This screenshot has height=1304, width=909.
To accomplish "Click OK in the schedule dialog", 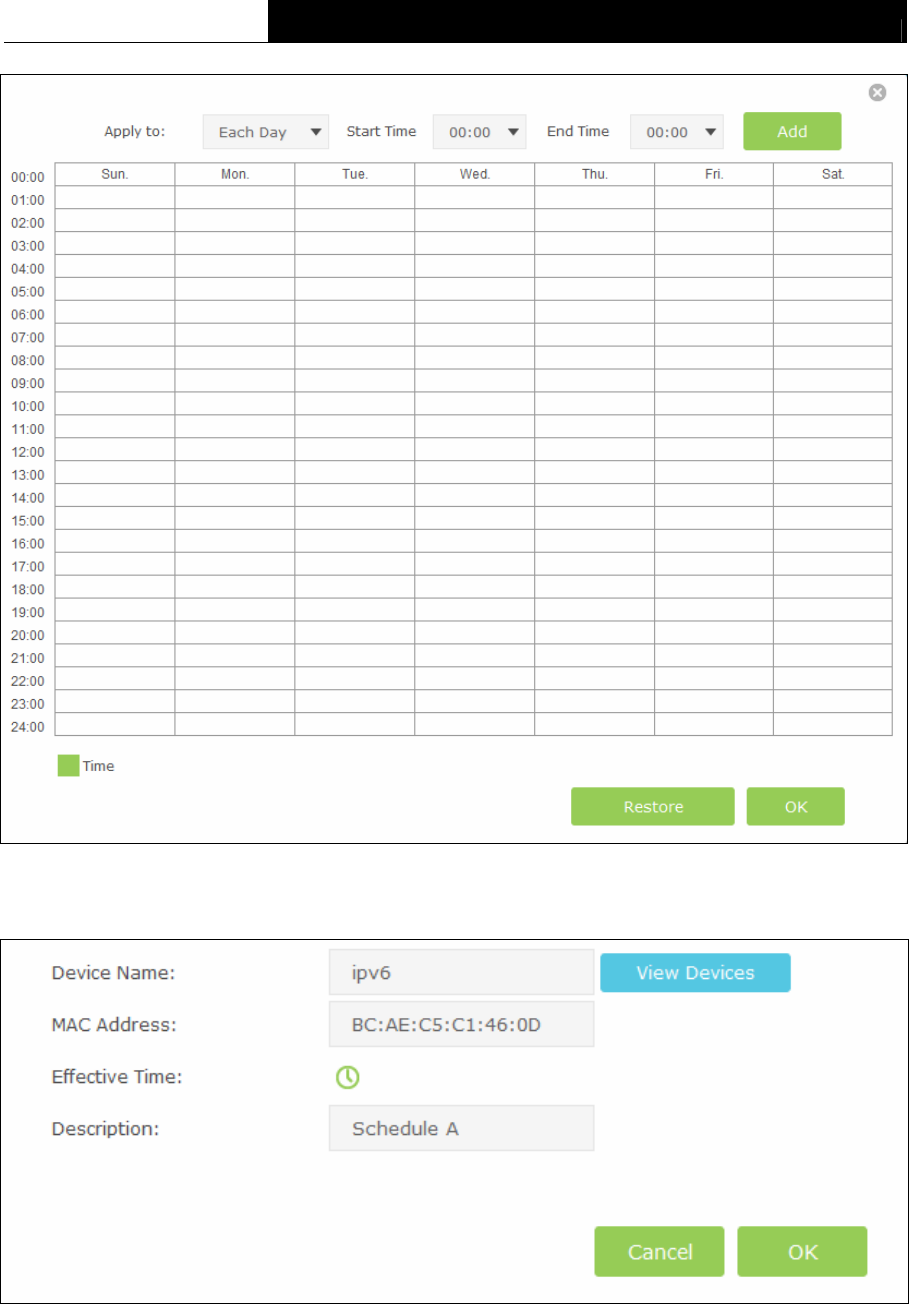I will coord(796,807).
